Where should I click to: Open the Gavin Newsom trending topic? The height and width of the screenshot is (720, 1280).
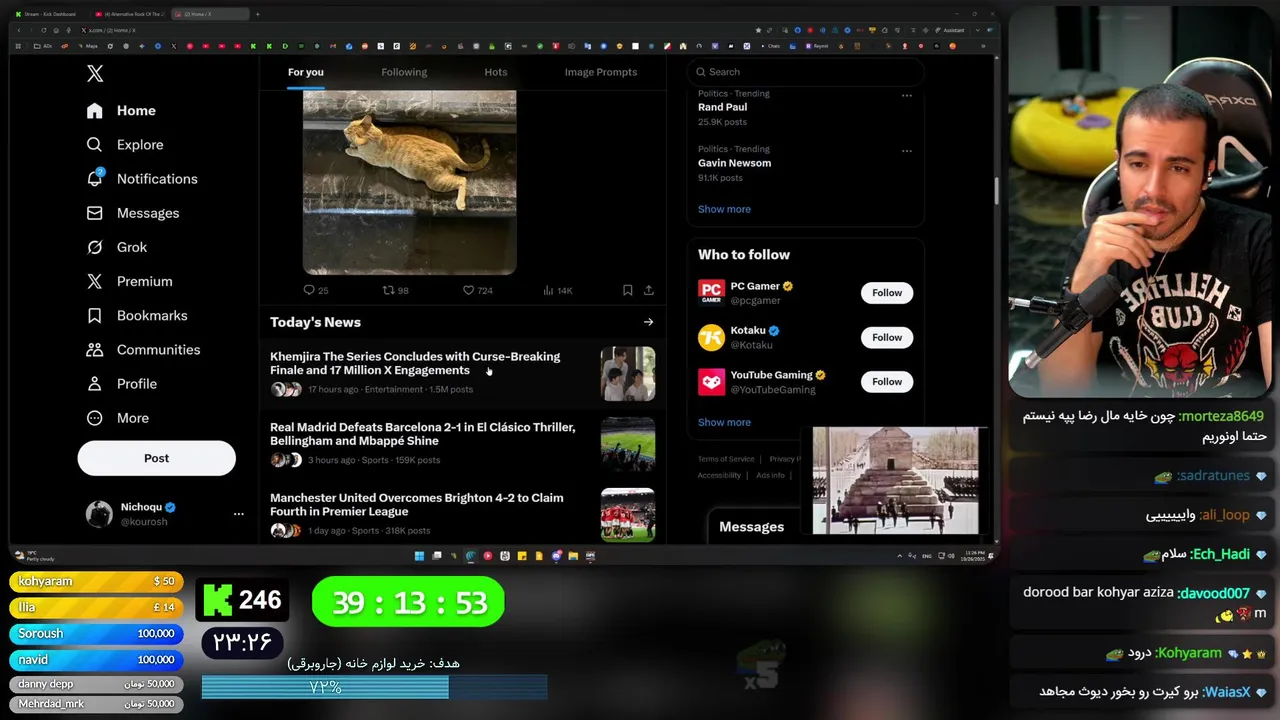tap(735, 163)
